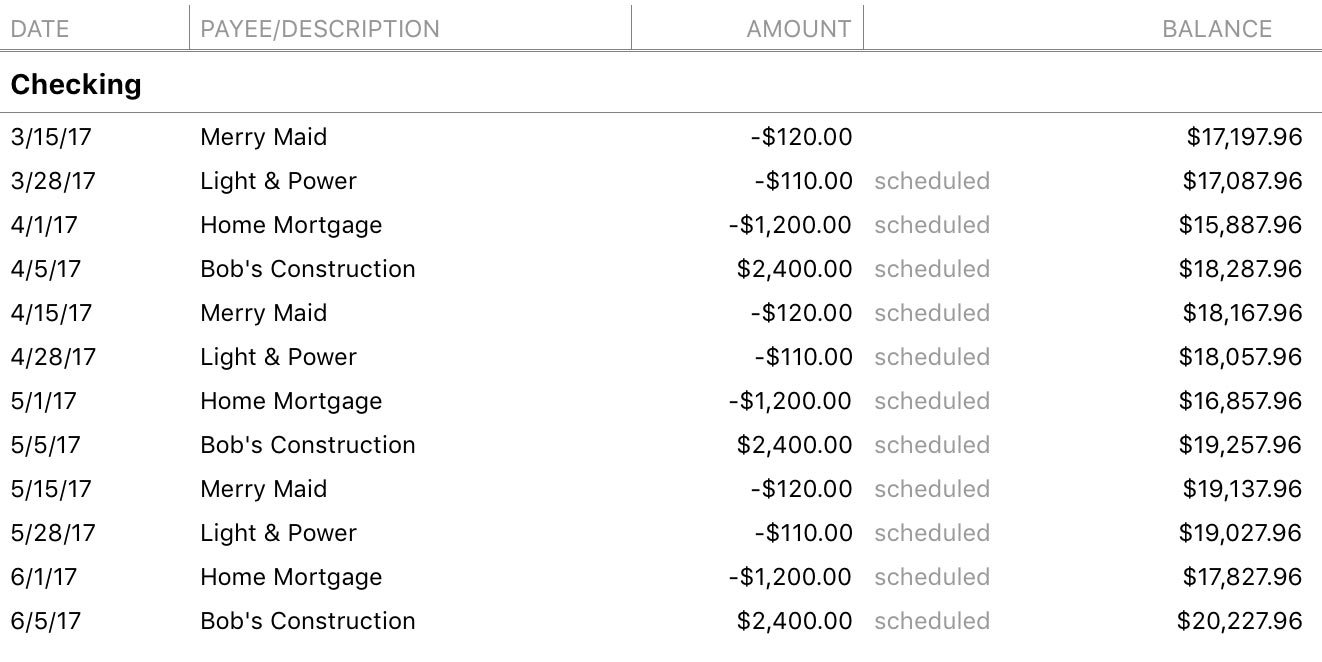Select Merry Maid payment dated 5/15/17

[x=263, y=489]
